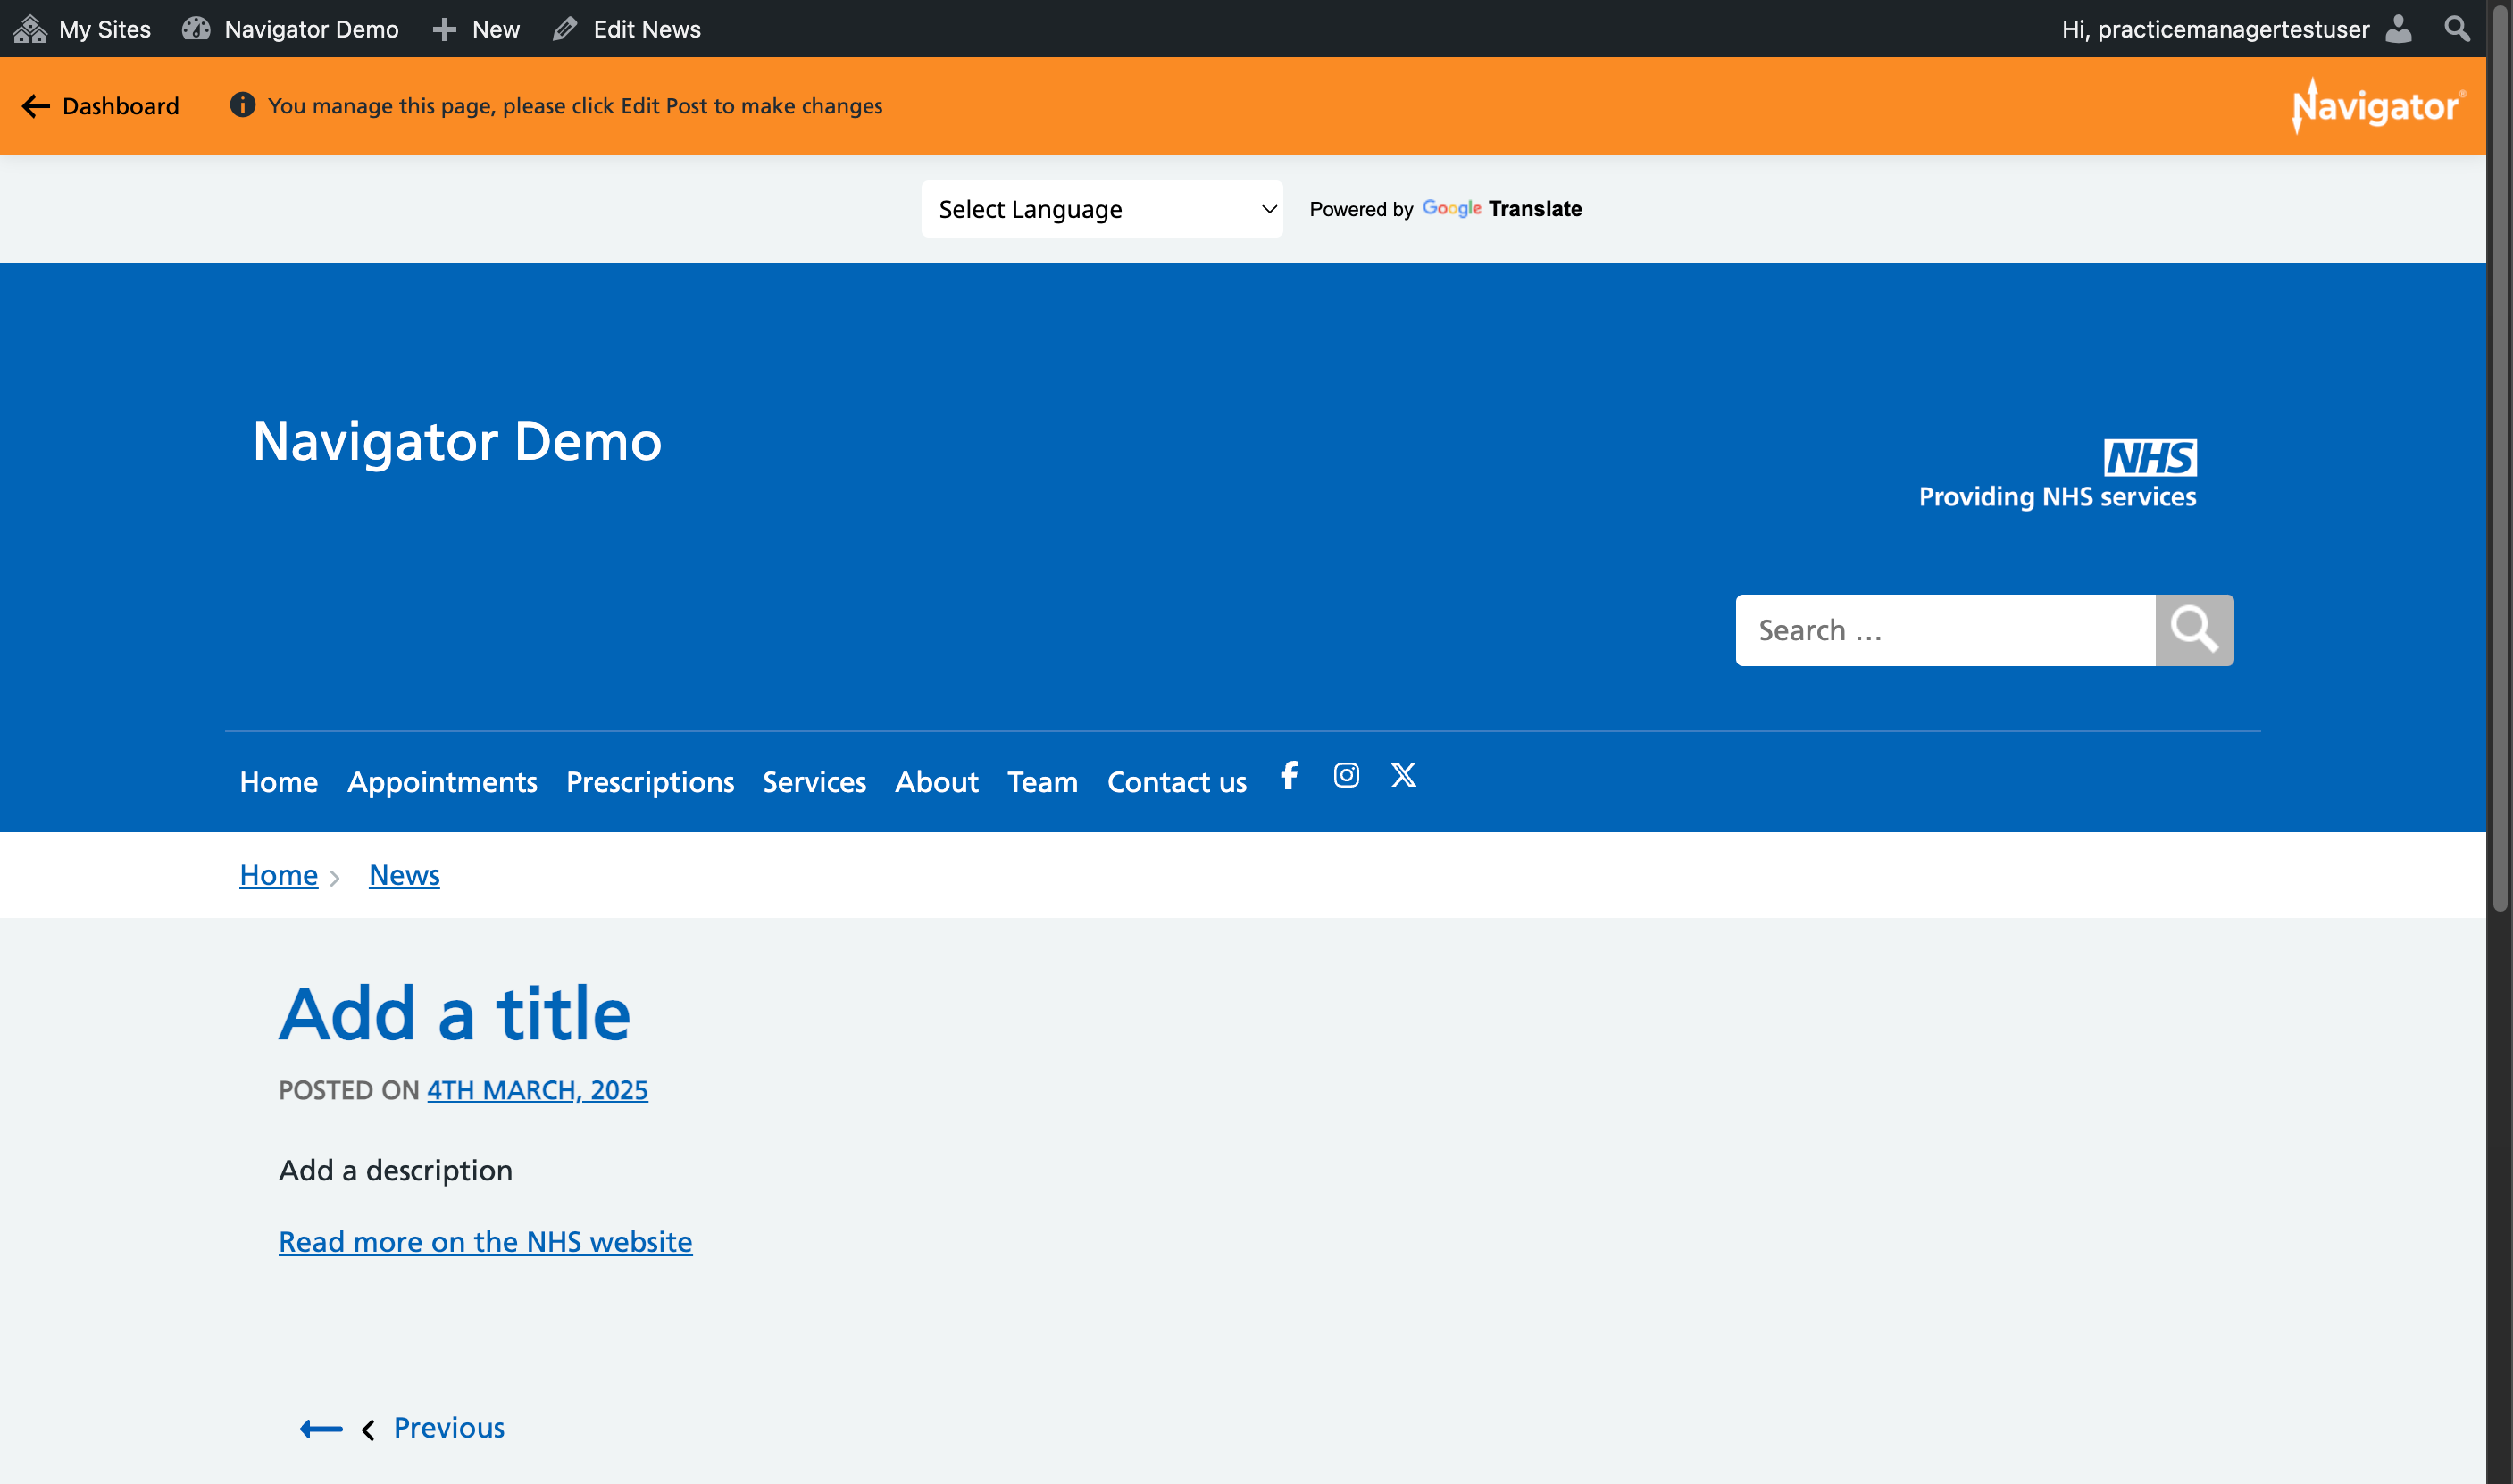2513x1484 pixels.
Task: Click the Providing NHS services text
Action: pos(2057,497)
